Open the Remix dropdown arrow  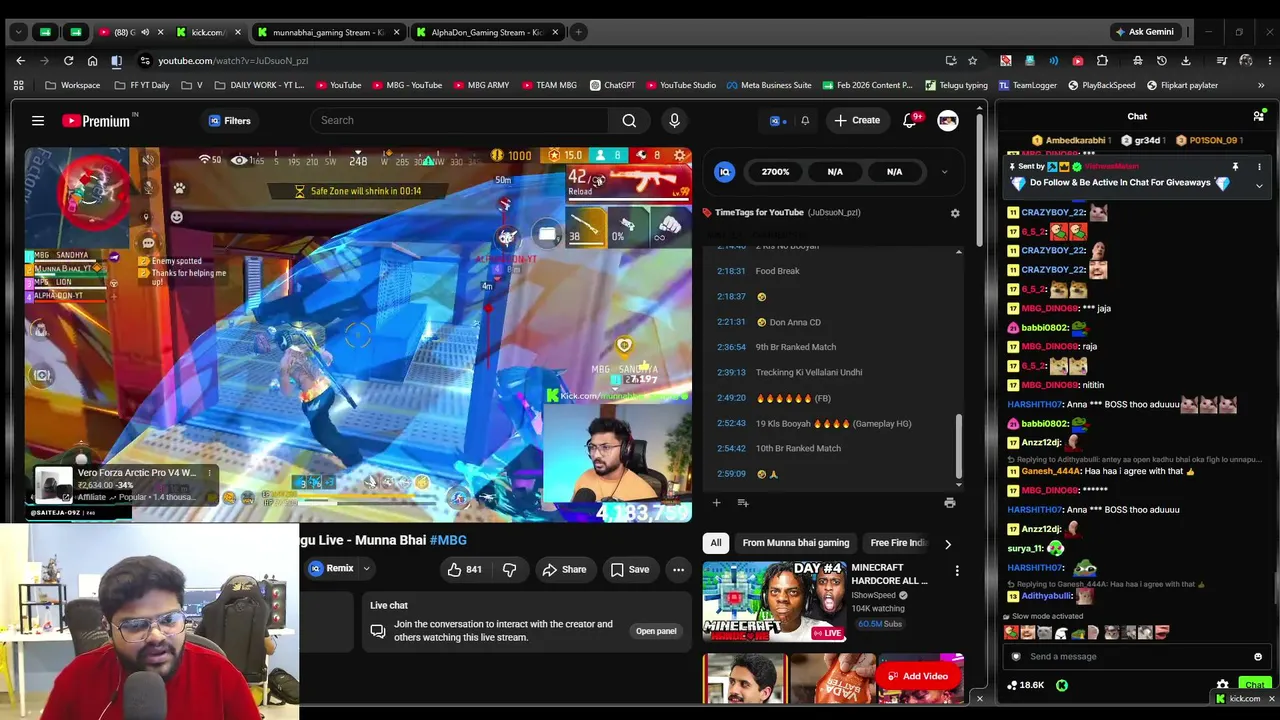coord(366,569)
